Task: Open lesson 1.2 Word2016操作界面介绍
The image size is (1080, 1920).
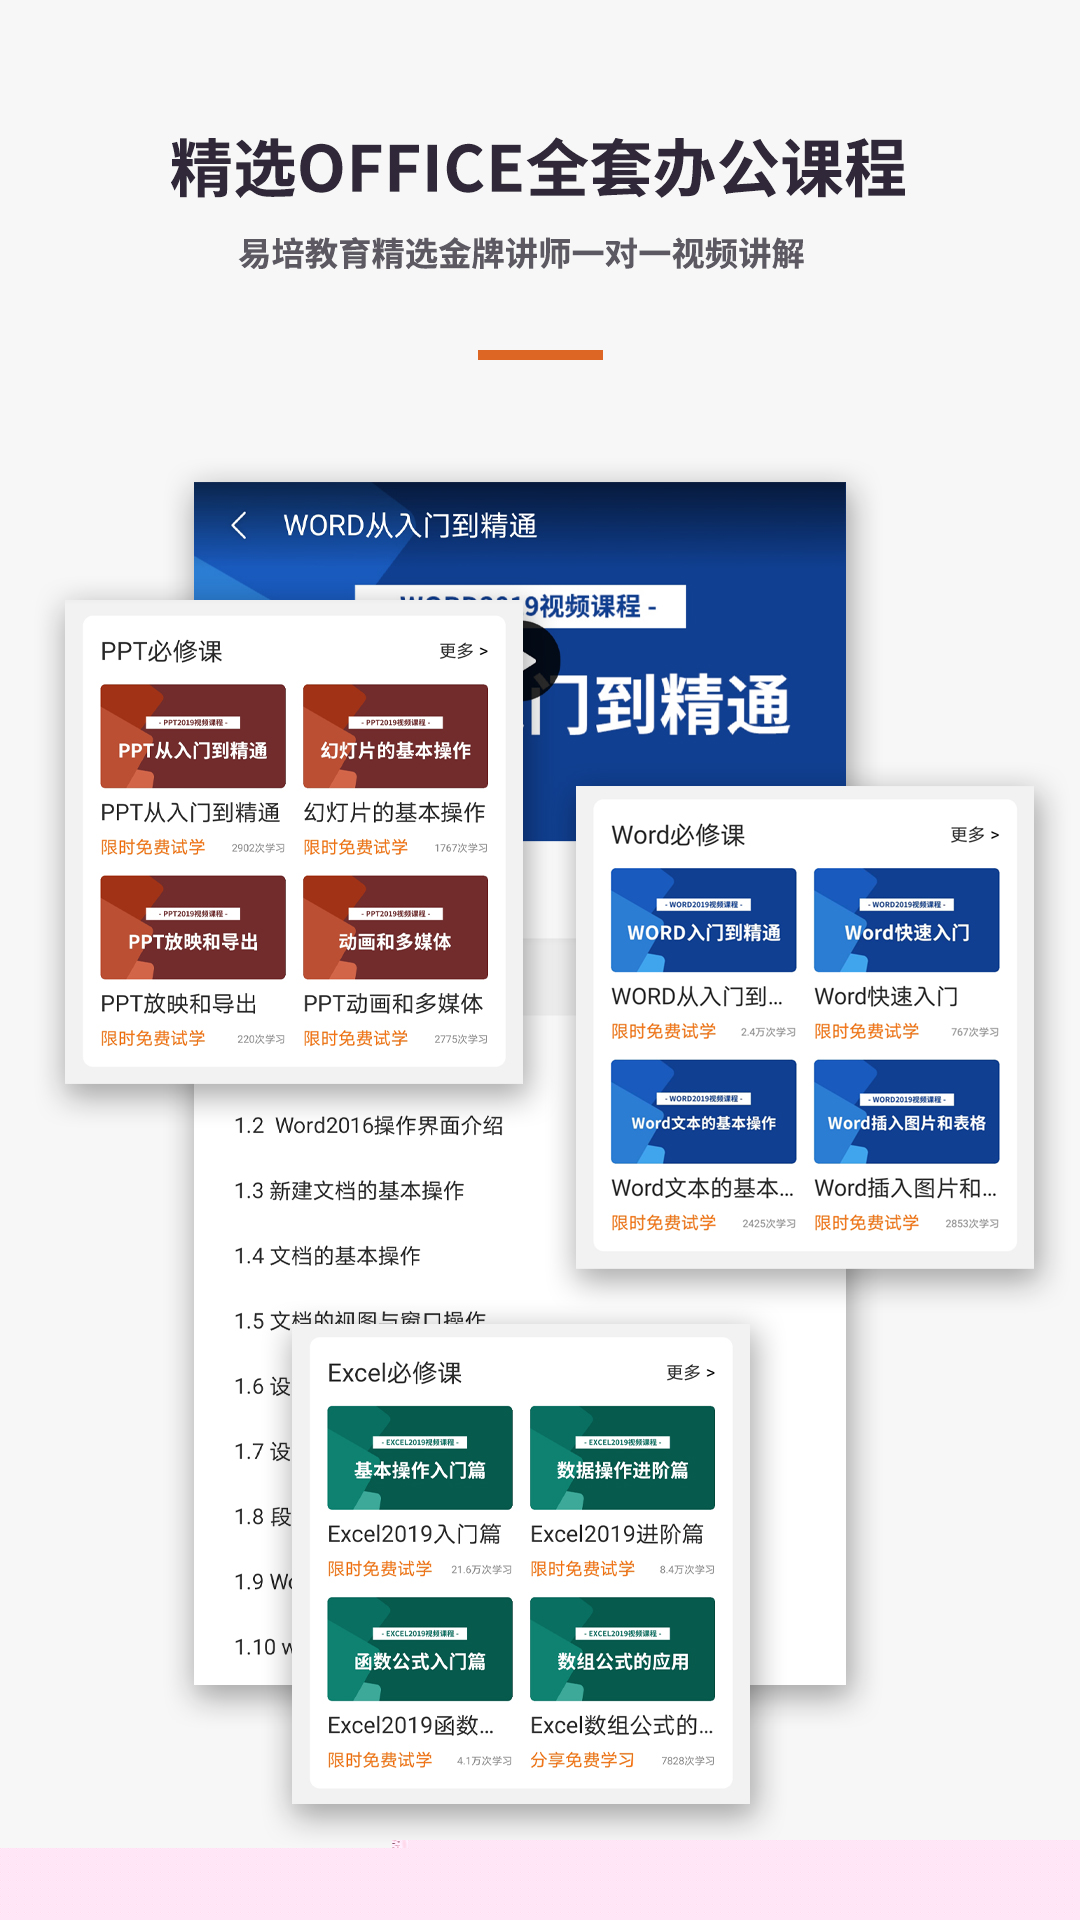Action: [368, 1126]
